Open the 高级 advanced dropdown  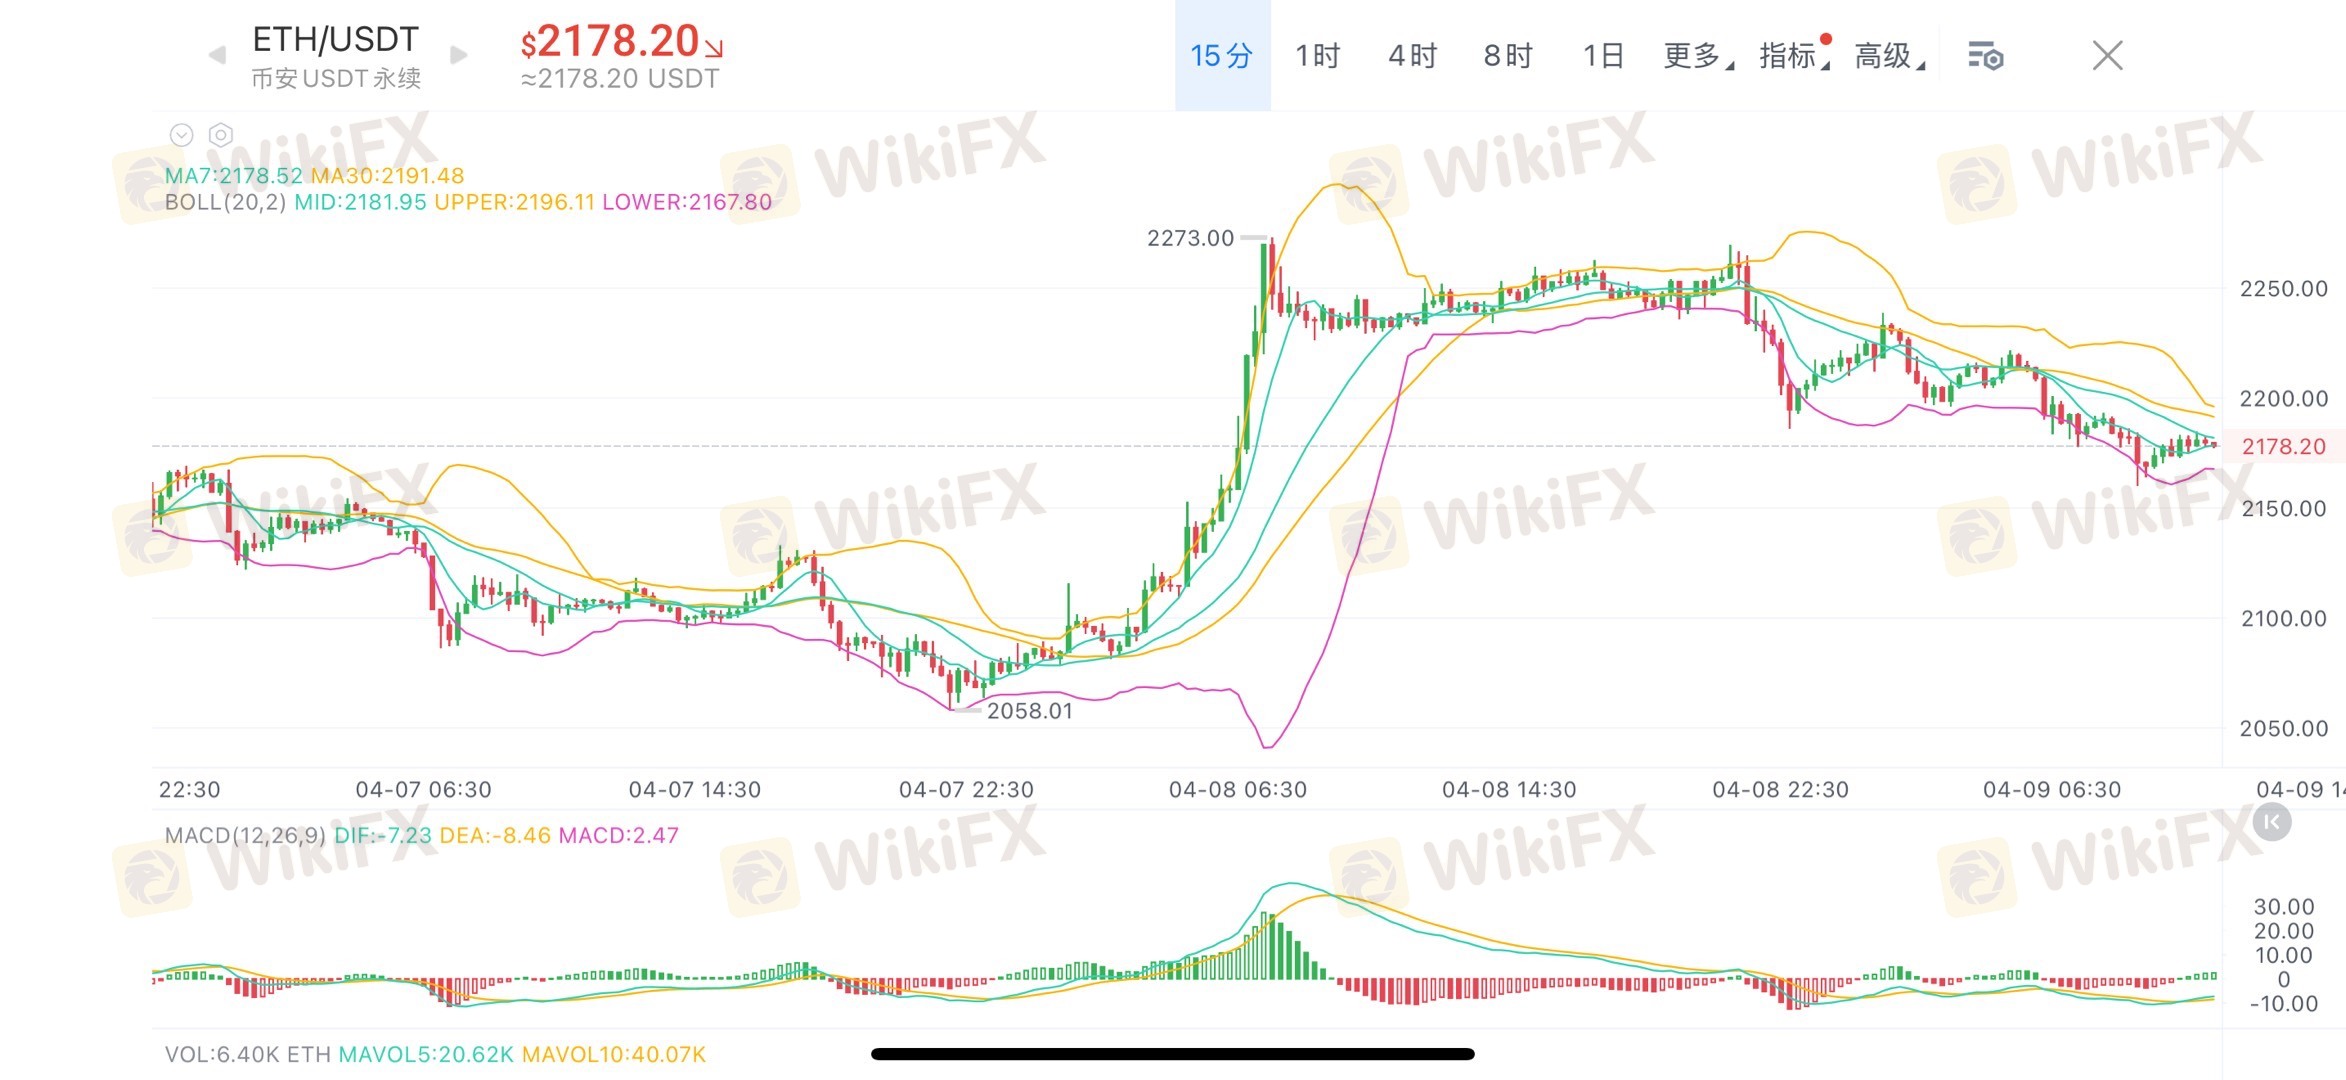tap(1889, 56)
